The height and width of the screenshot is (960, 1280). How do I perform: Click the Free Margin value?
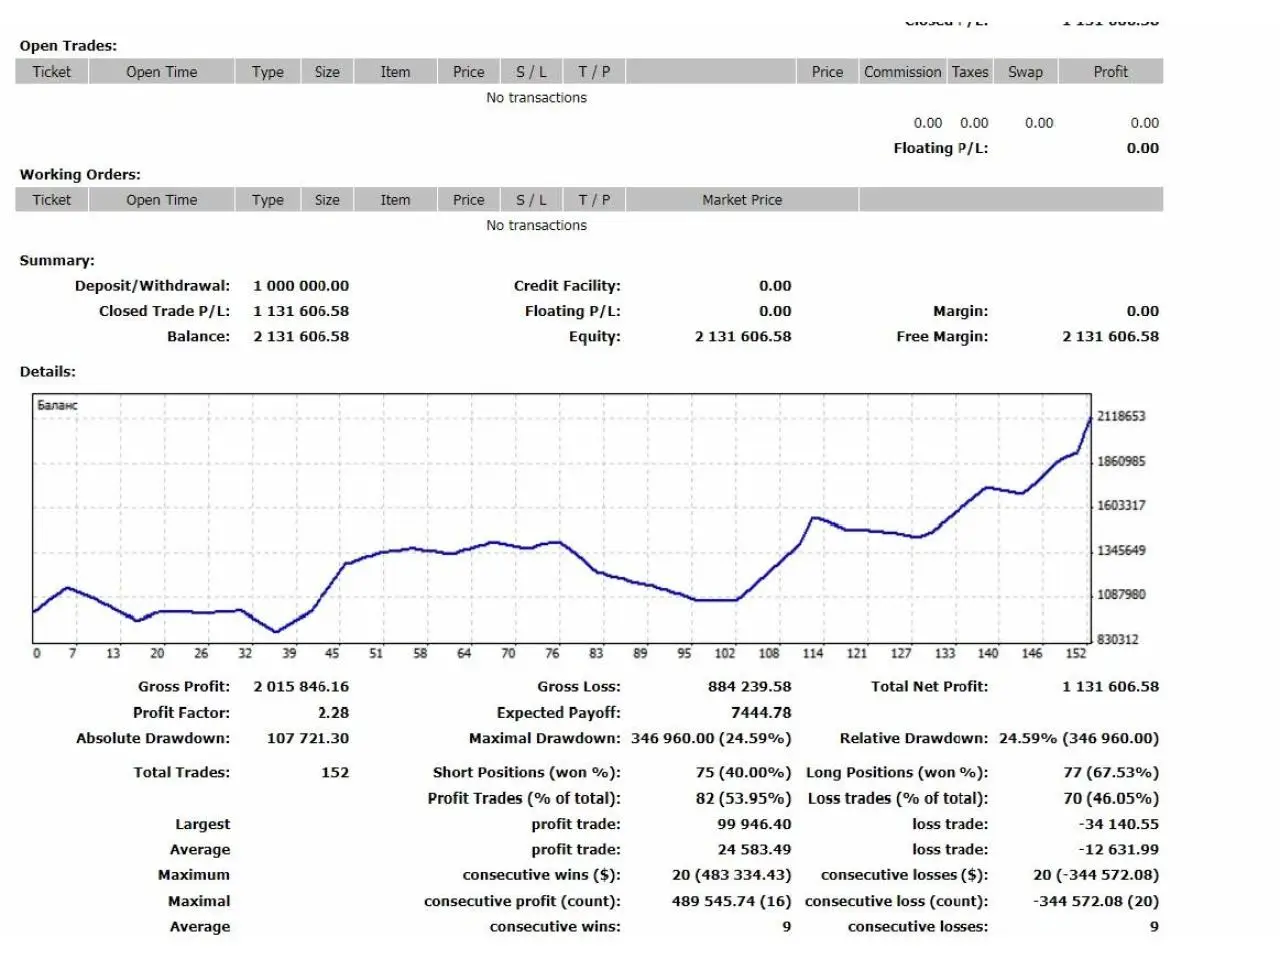1110,337
